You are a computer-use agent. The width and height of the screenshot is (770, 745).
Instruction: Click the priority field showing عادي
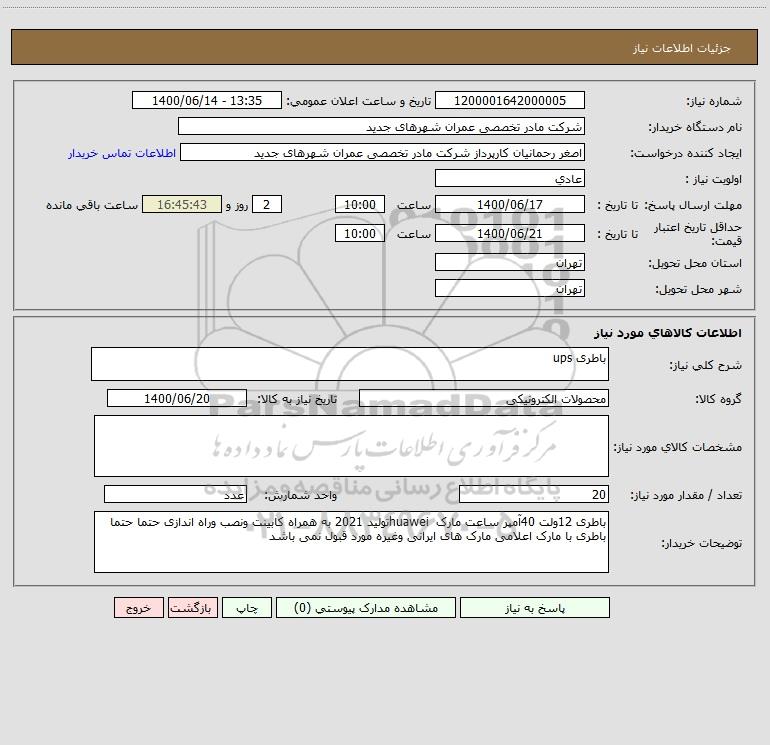point(510,178)
